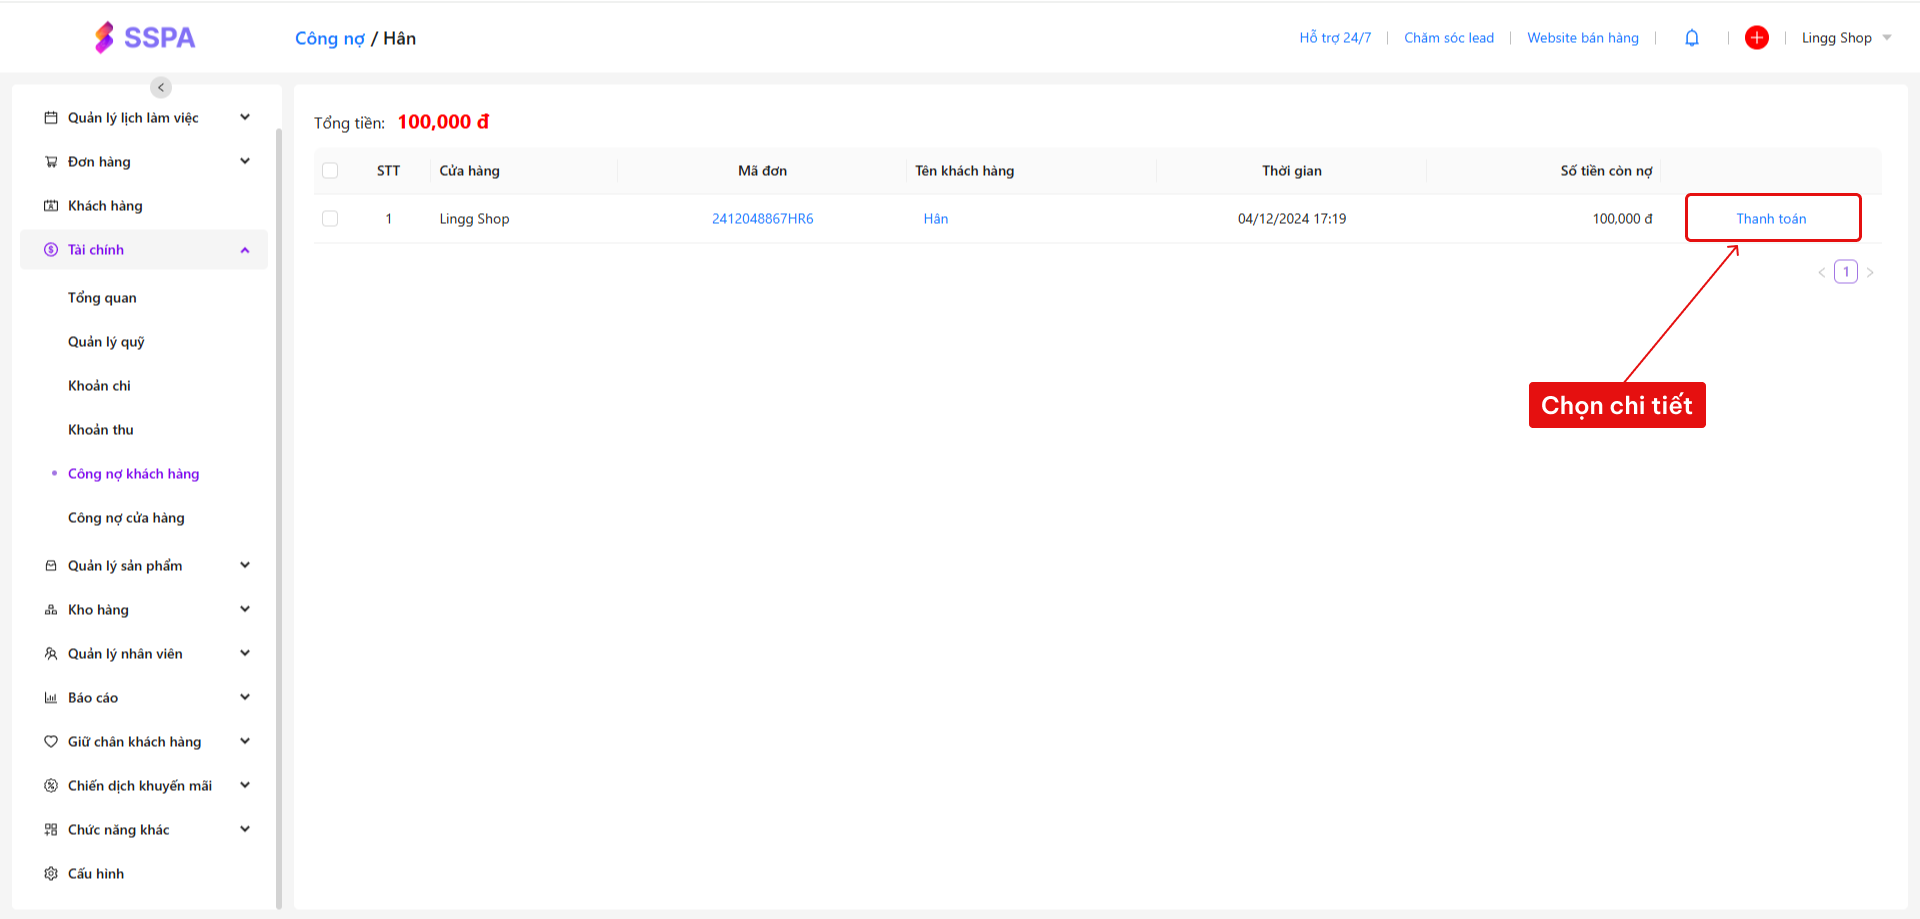Select page 1 in pagination
This screenshot has width=1920, height=919.
(1846, 272)
